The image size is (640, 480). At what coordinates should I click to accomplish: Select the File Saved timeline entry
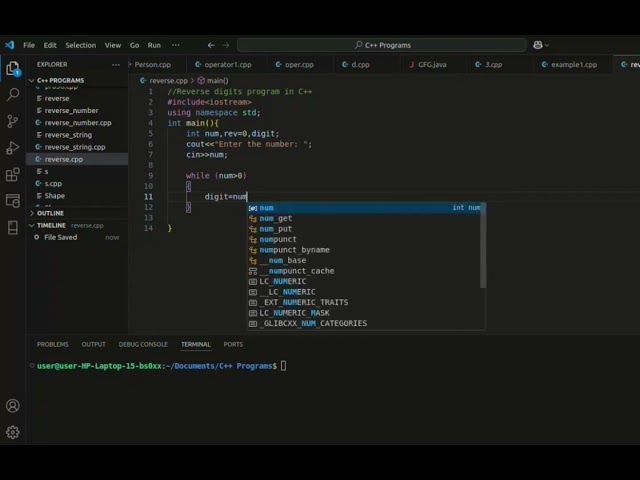pos(77,237)
